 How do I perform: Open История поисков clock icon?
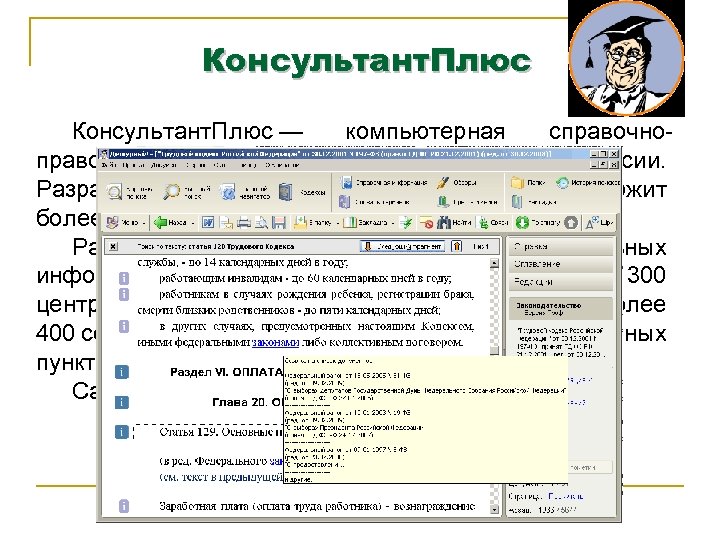562,183
